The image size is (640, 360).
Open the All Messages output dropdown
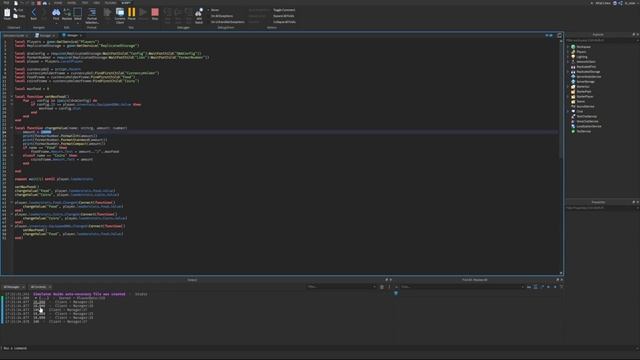pyautogui.click(x=14, y=287)
